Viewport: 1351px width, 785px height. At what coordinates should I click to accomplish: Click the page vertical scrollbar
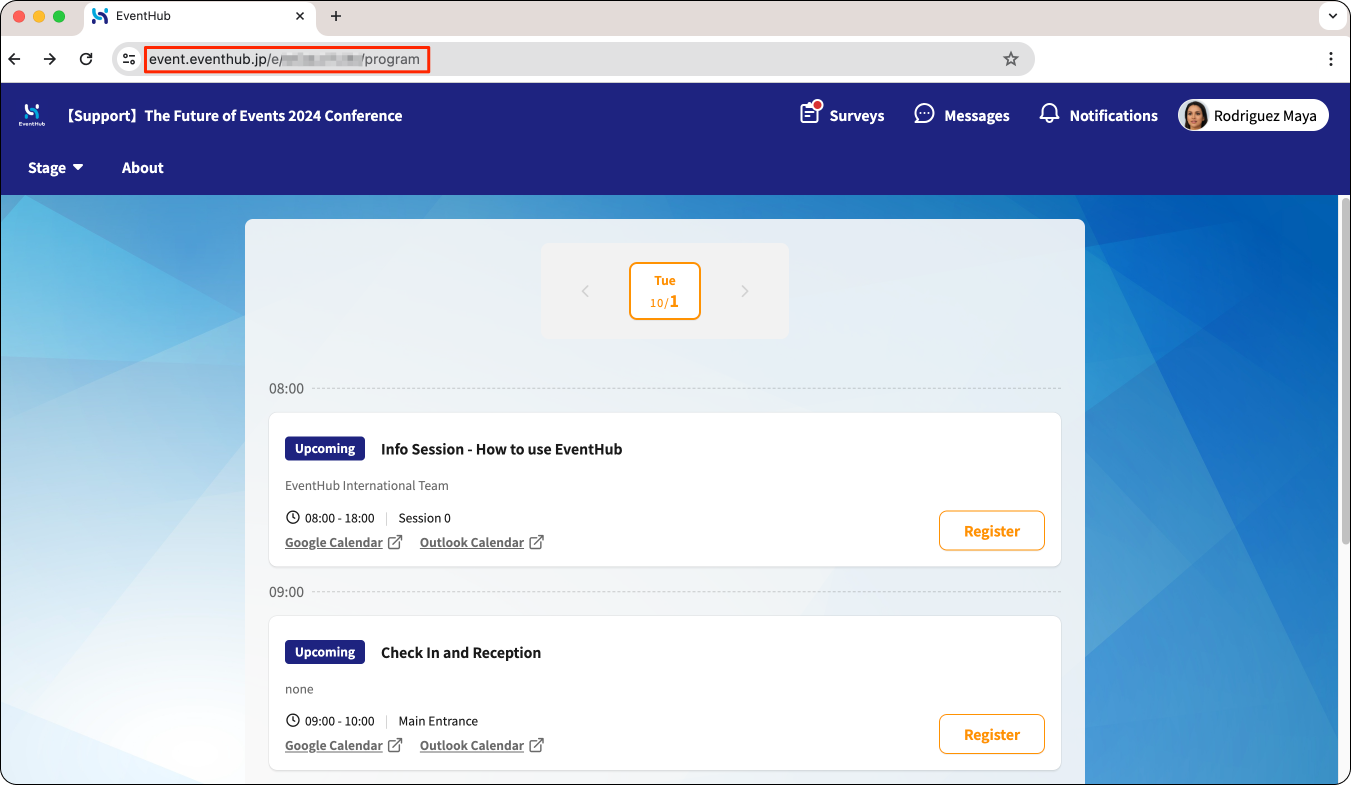click(1344, 370)
